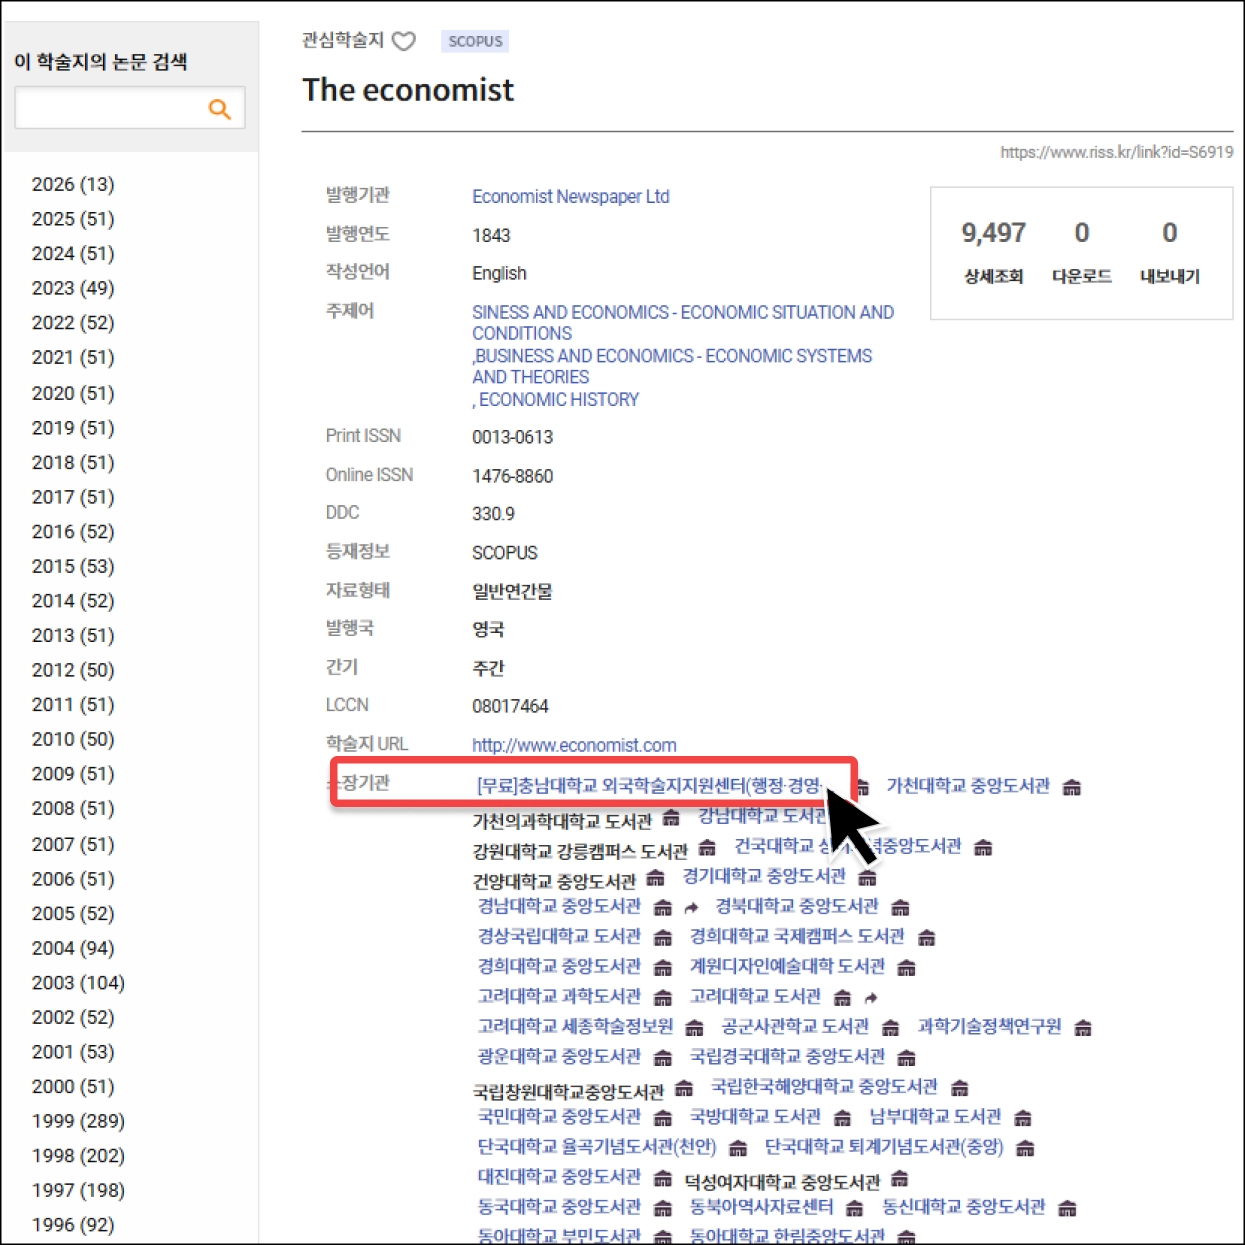Screen dimensions: 1245x1245
Task: Open 대진대학교 중앙도서관 link
Action: [x=559, y=1176]
